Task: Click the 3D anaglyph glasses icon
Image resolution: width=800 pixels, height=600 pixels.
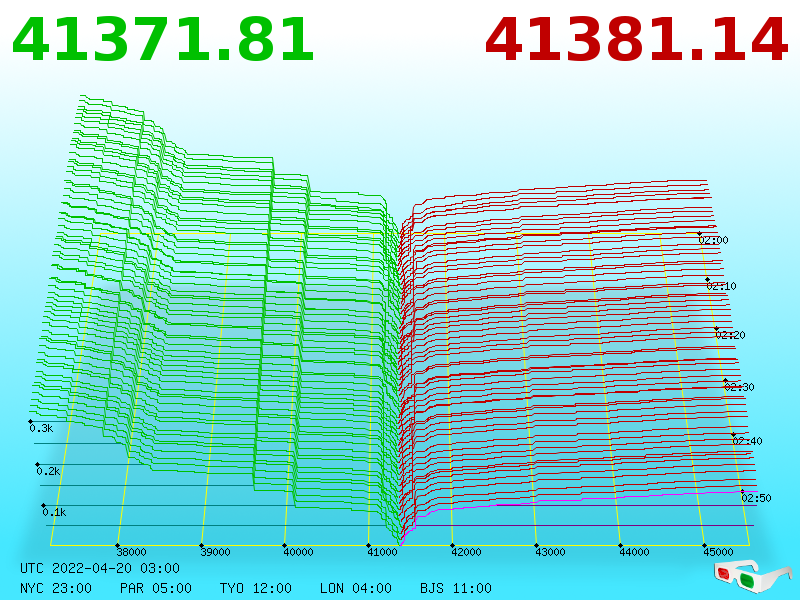Action: point(752,577)
